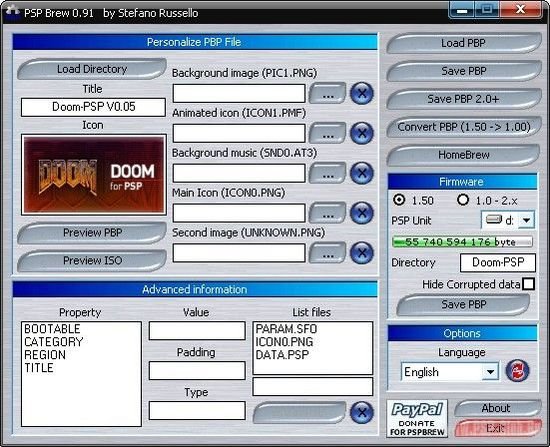This screenshot has height=447, width=550.
Task: Browse for Main Icon ICON0.PNG file
Action: tap(327, 213)
